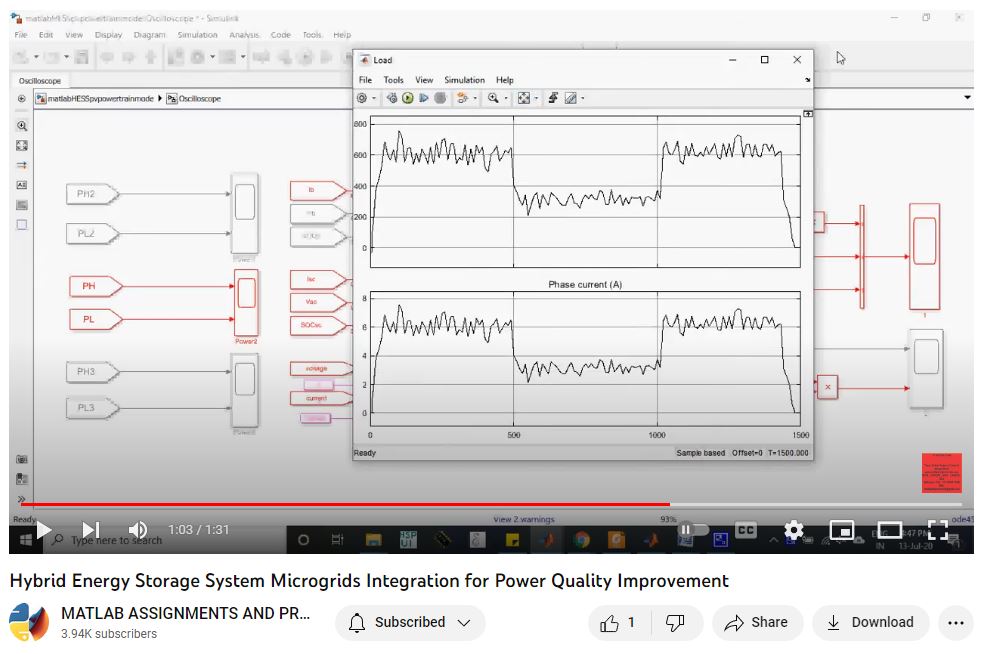
Task: Open scope configuration properties dropdown arrow
Action: tap(374, 98)
